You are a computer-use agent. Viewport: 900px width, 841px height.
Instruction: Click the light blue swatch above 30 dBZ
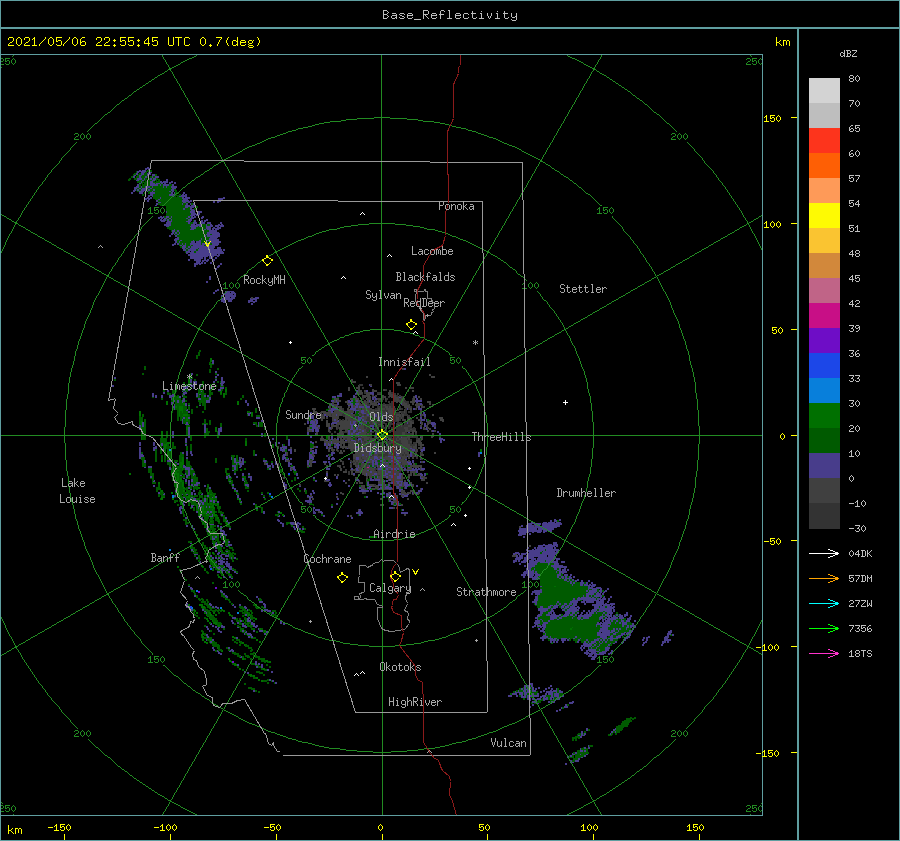[x=824, y=390]
